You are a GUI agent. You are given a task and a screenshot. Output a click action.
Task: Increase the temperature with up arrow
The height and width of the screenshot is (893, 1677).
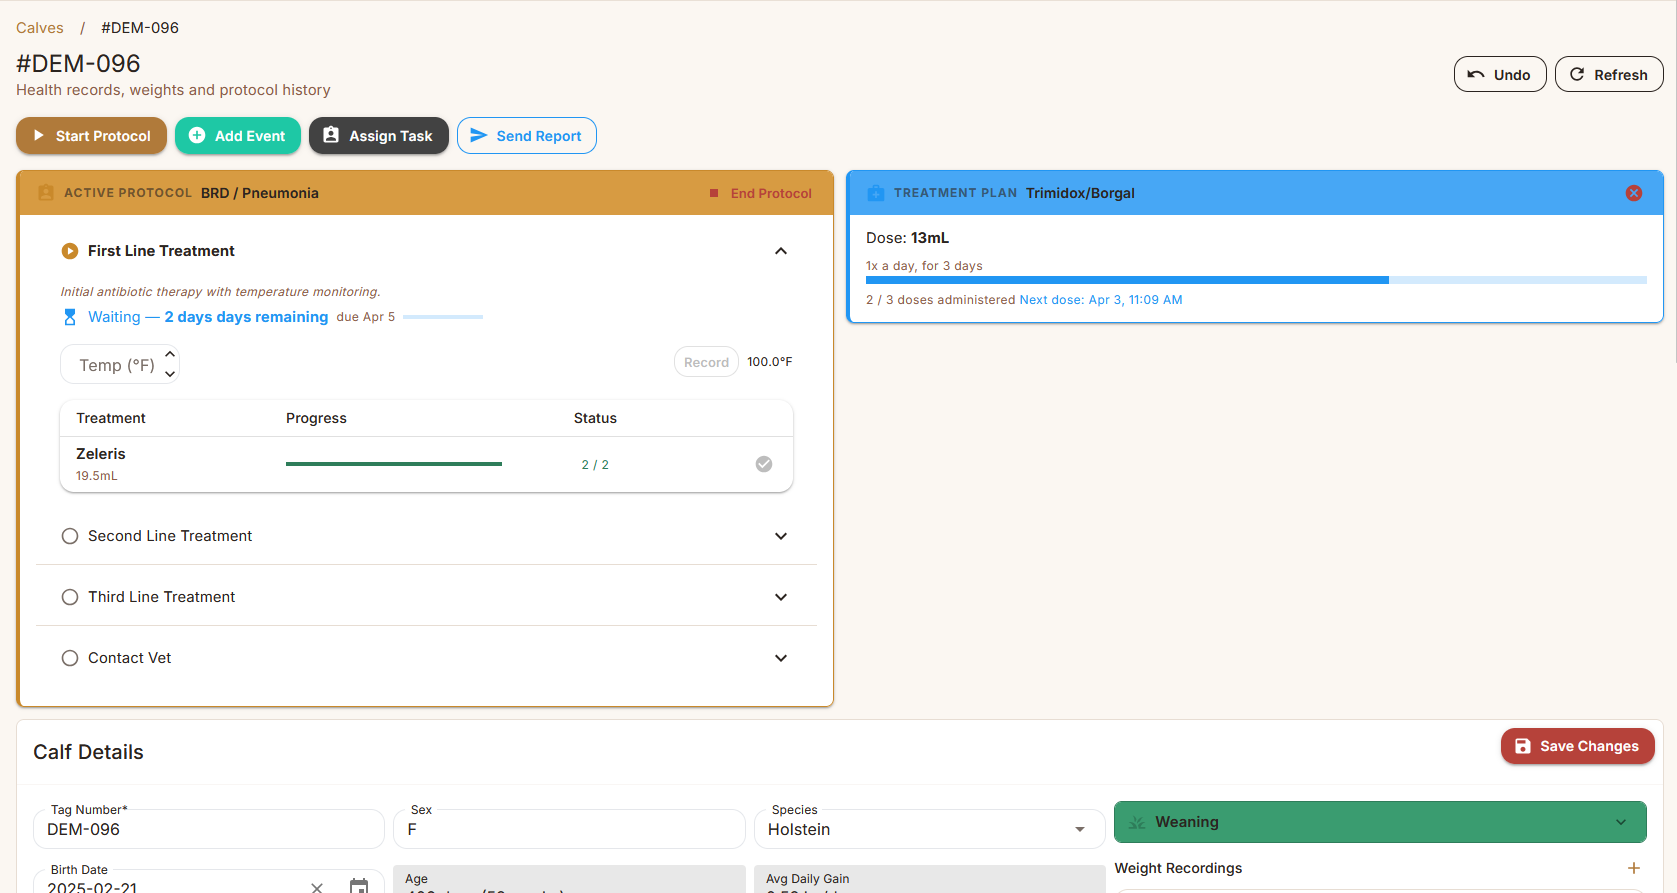click(170, 354)
